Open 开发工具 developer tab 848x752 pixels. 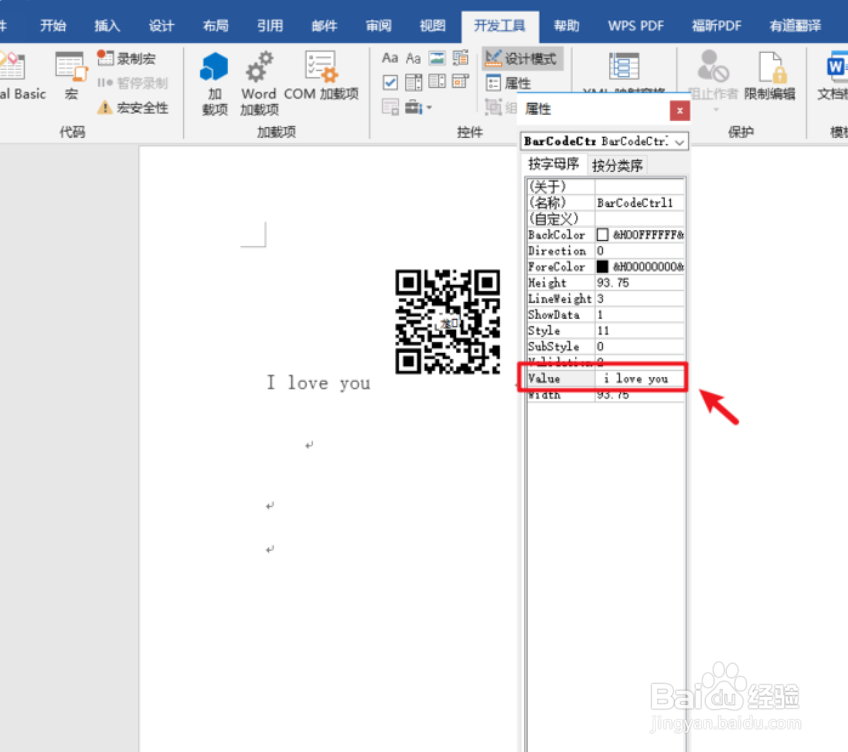tap(500, 26)
